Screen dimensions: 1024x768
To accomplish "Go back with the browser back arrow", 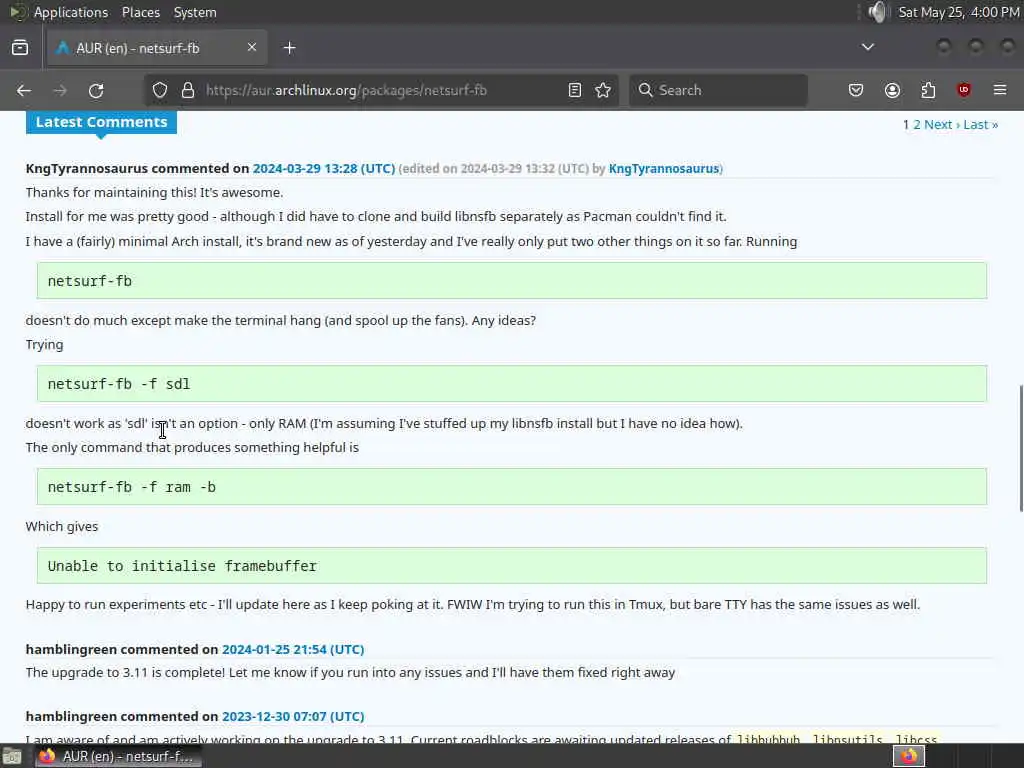I will 24,91.
